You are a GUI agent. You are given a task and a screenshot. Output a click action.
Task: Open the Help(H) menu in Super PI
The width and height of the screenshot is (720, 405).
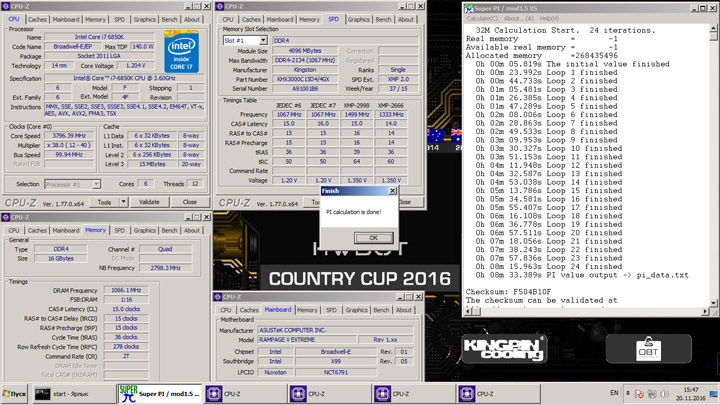coord(549,18)
